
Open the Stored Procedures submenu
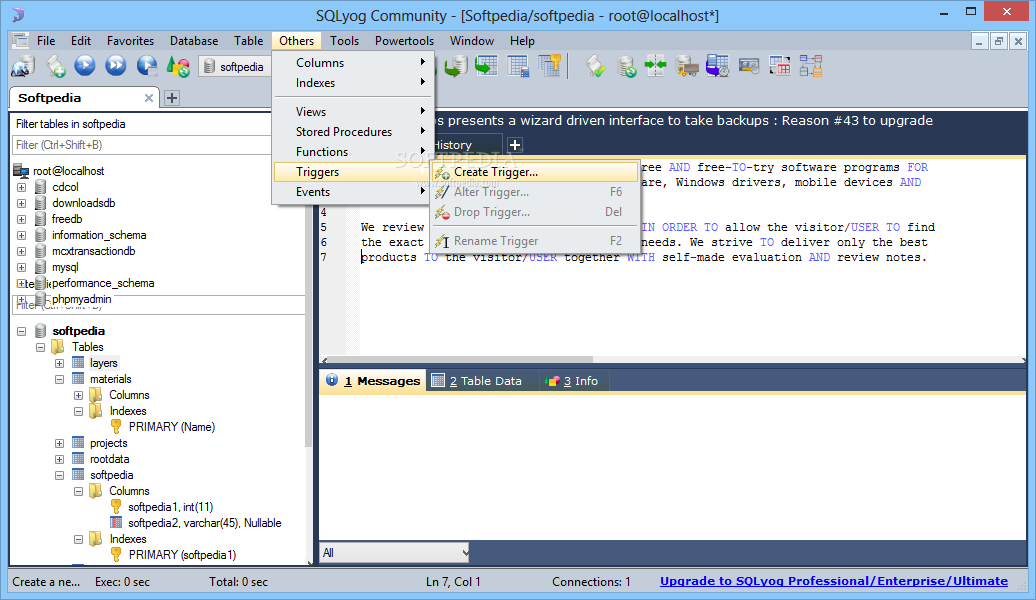pyautogui.click(x=352, y=131)
